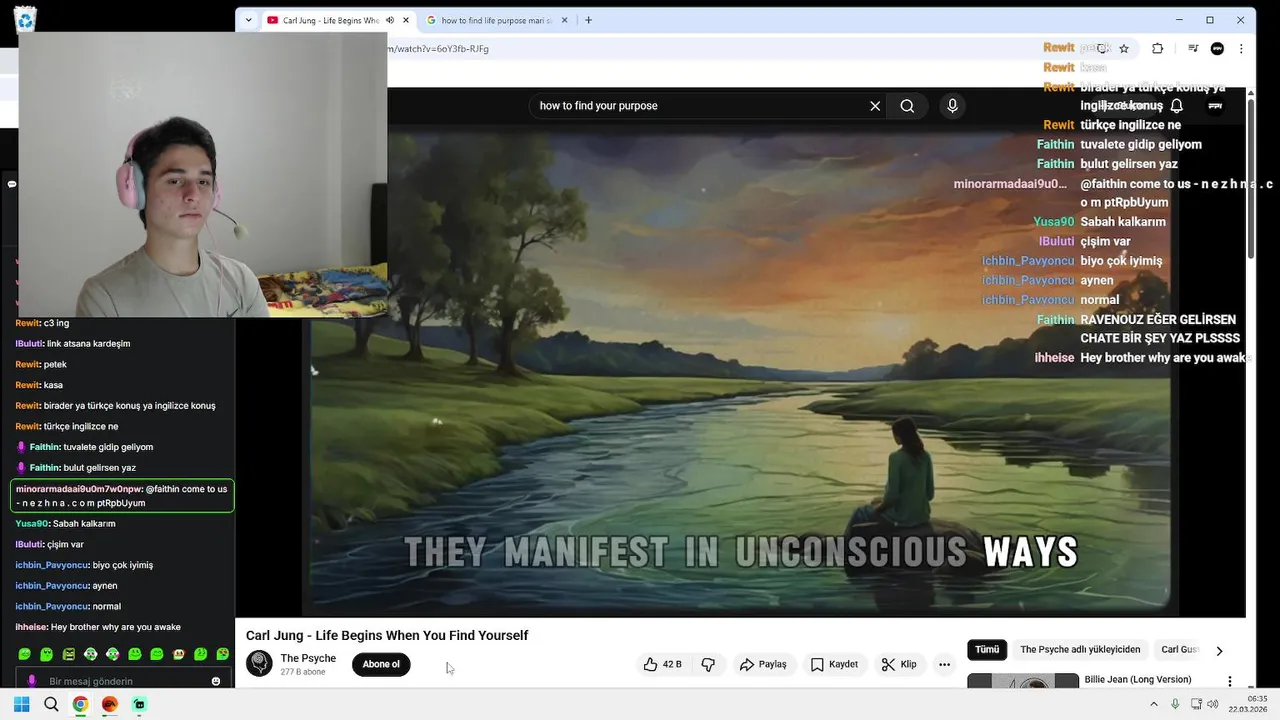Create a clip with Klip button
The height and width of the screenshot is (720, 1280).
tap(899, 664)
